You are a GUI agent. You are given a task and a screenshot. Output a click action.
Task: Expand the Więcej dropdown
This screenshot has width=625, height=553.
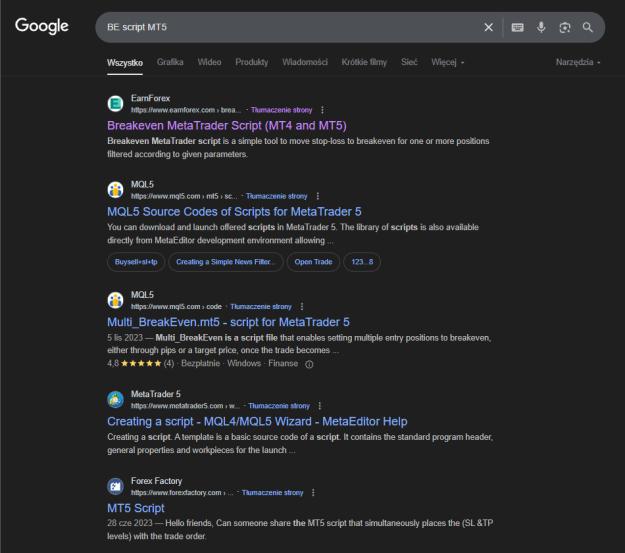[447, 62]
